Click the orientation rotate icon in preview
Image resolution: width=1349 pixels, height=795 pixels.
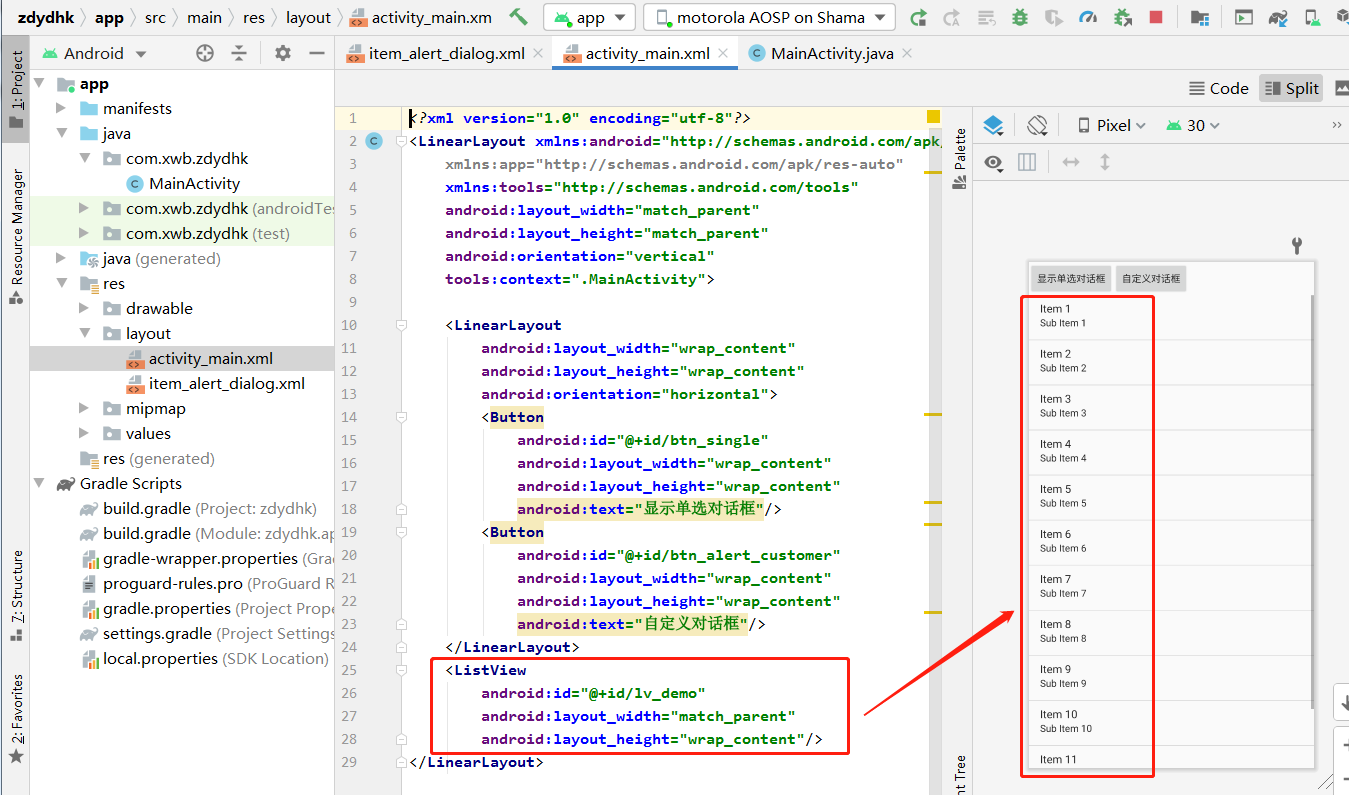click(1037, 125)
